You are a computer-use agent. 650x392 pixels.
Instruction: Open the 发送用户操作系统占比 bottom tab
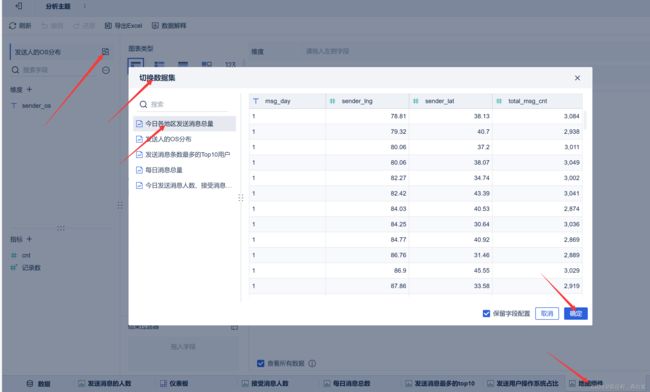523,383
